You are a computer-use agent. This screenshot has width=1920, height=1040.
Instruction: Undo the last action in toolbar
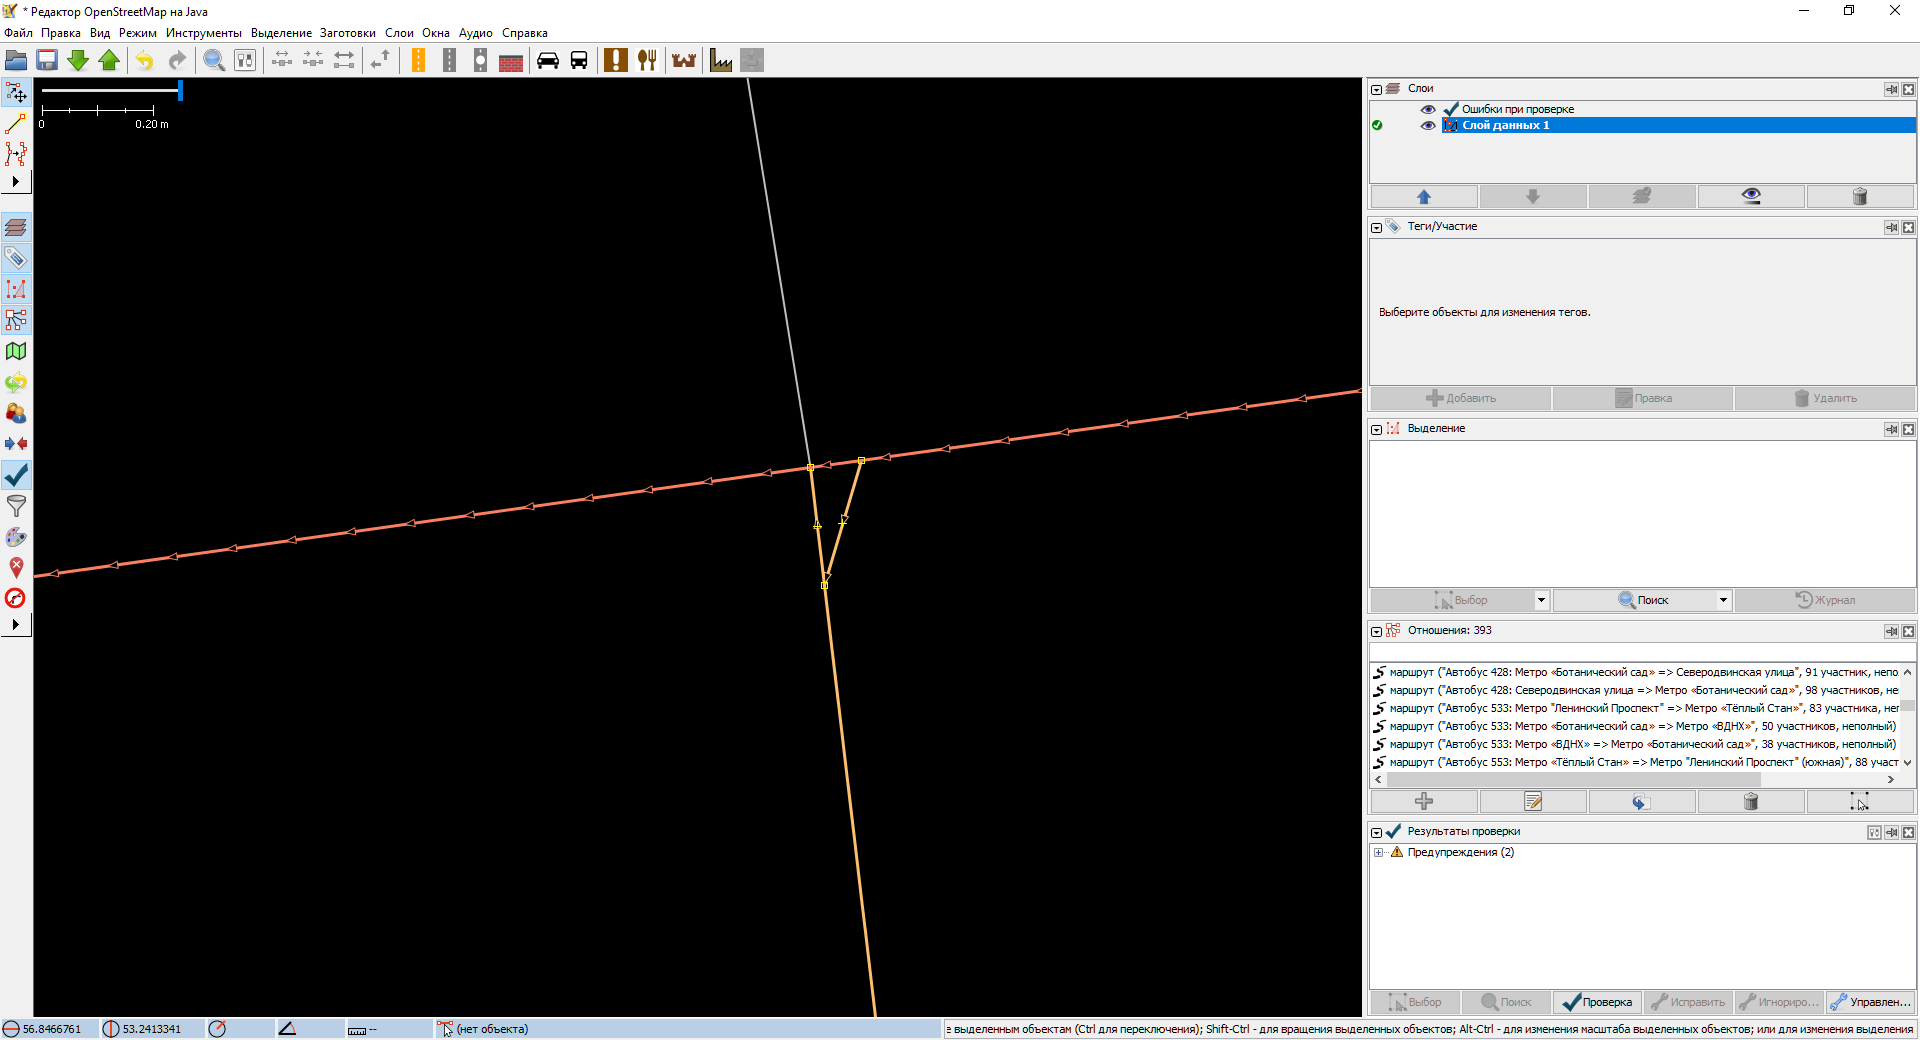coord(145,60)
